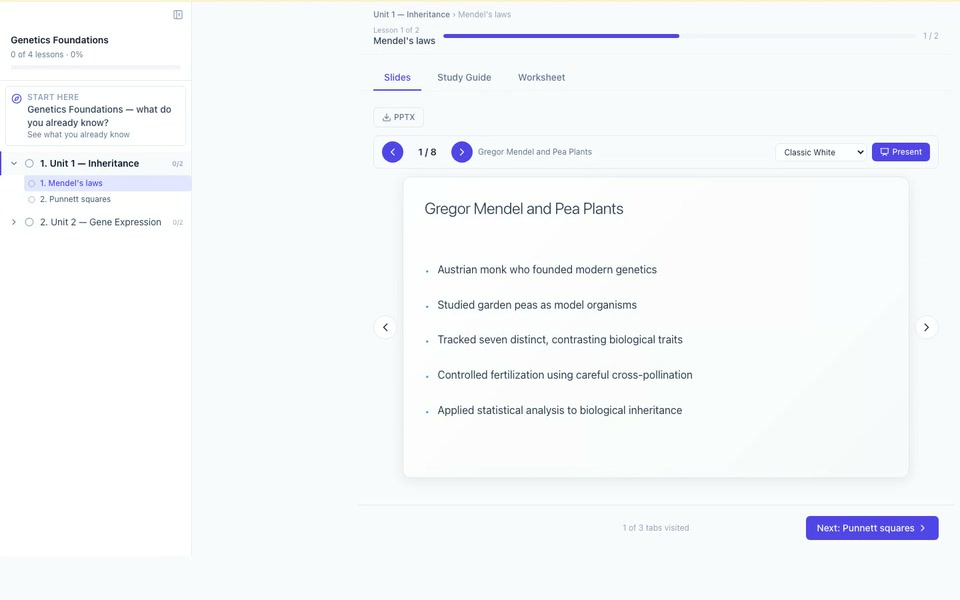Image resolution: width=960 pixels, height=600 pixels.
Task: Continue with Next: Punnett squares button
Action: (x=872, y=528)
